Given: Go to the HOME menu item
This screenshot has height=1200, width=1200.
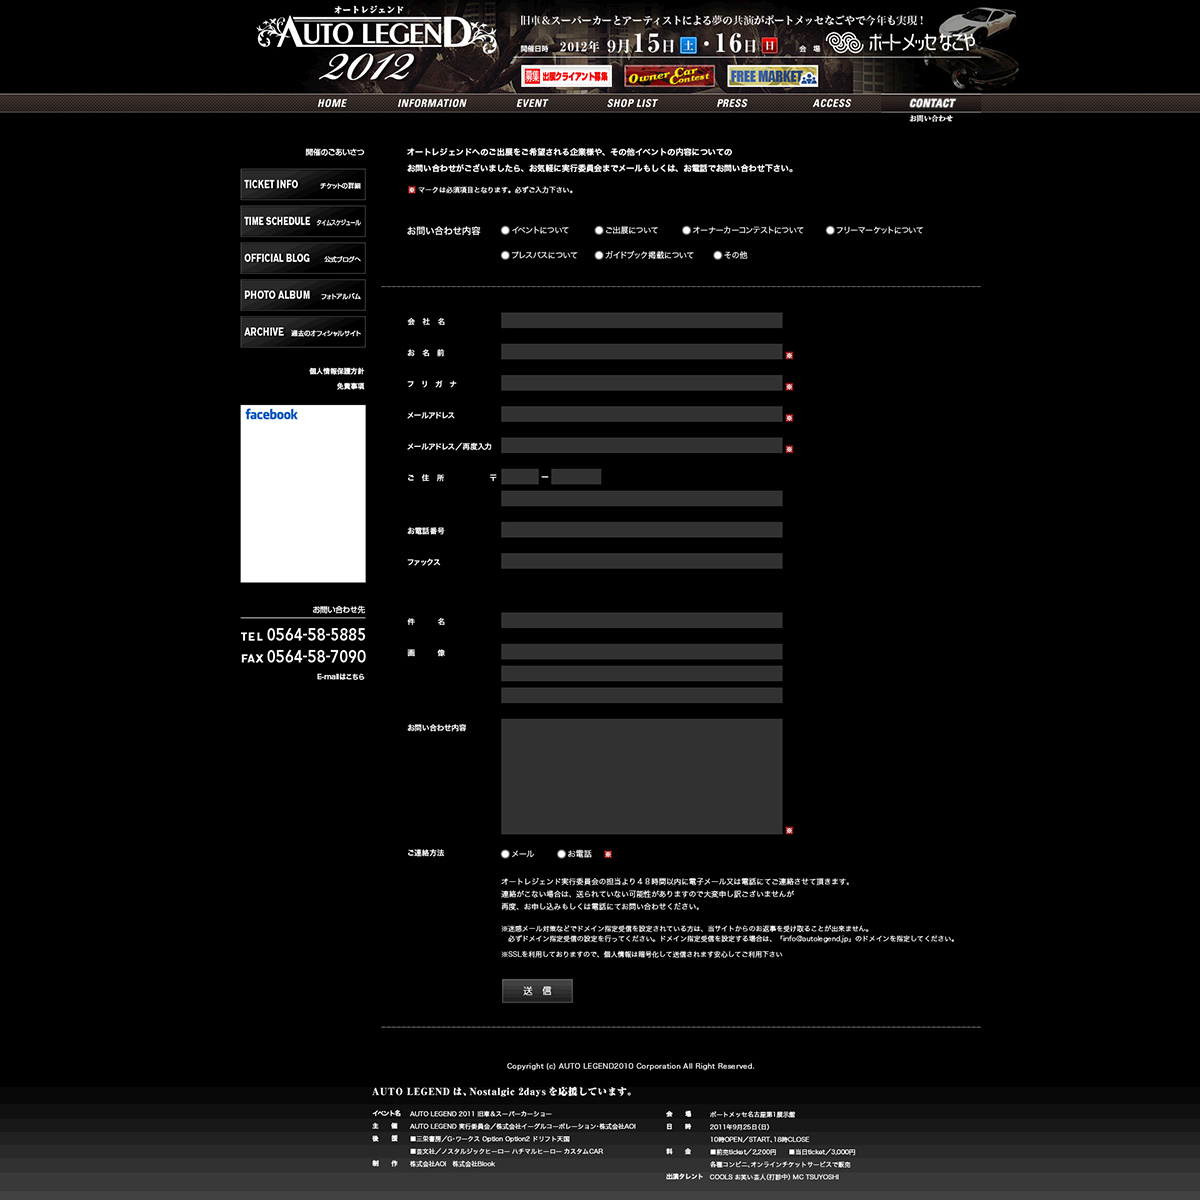Looking at the screenshot, I should [x=332, y=103].
